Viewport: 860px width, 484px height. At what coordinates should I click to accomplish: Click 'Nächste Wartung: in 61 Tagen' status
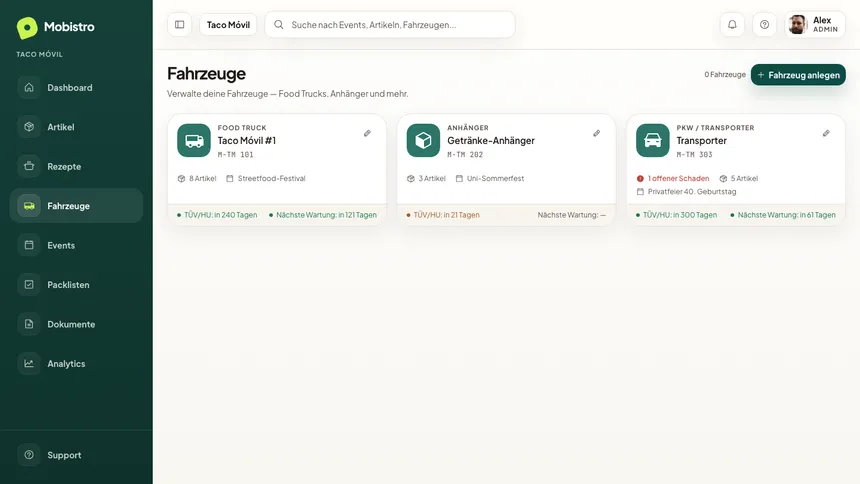click(783, 215)
